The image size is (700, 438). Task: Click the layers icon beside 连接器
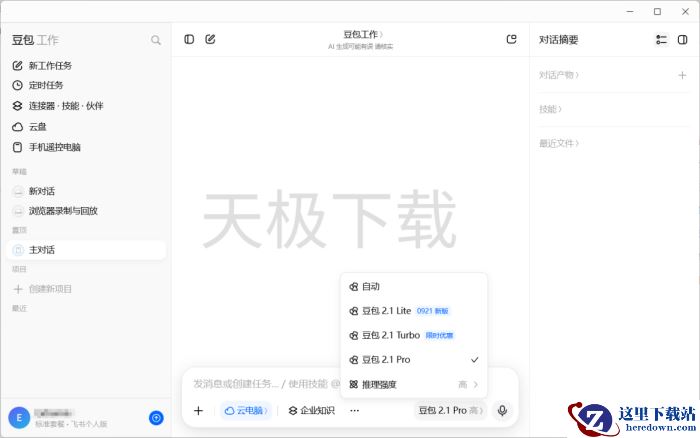tap(17, 106)
